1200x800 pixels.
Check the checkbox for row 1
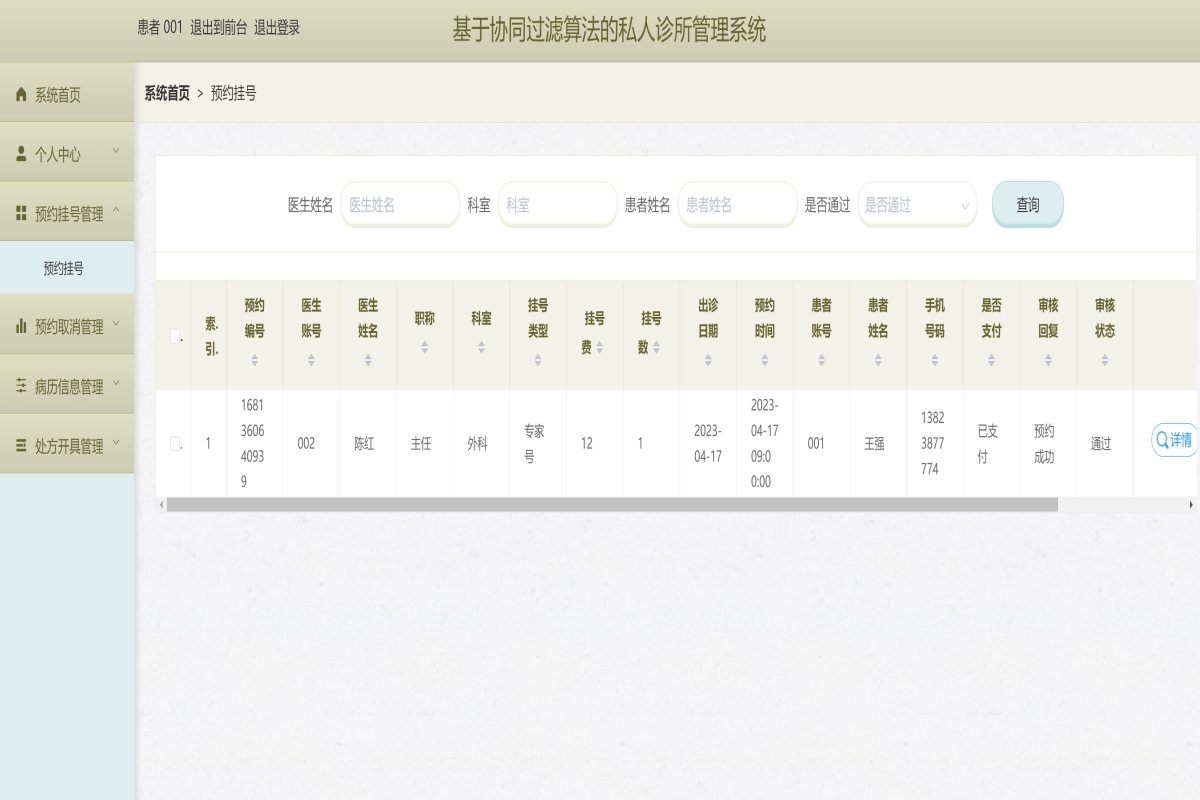(x=175, y=443)
